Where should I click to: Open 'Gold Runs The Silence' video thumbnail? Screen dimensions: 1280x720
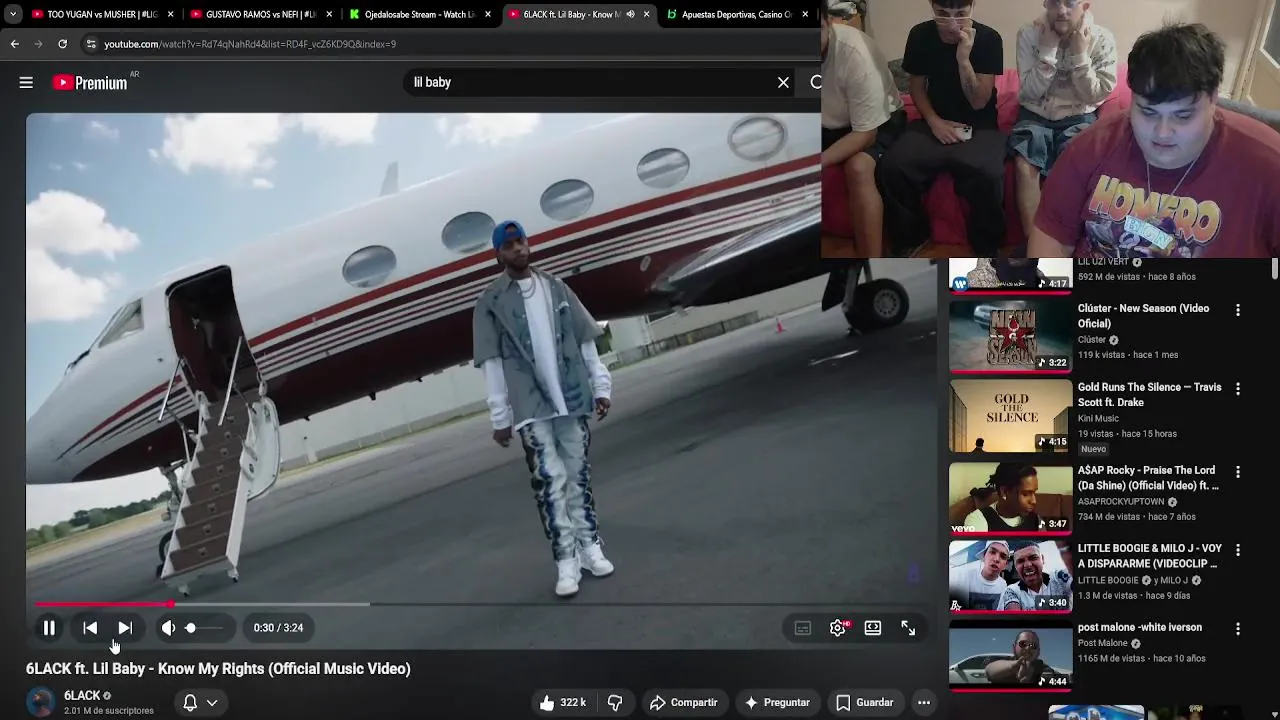pos(1009,415)
